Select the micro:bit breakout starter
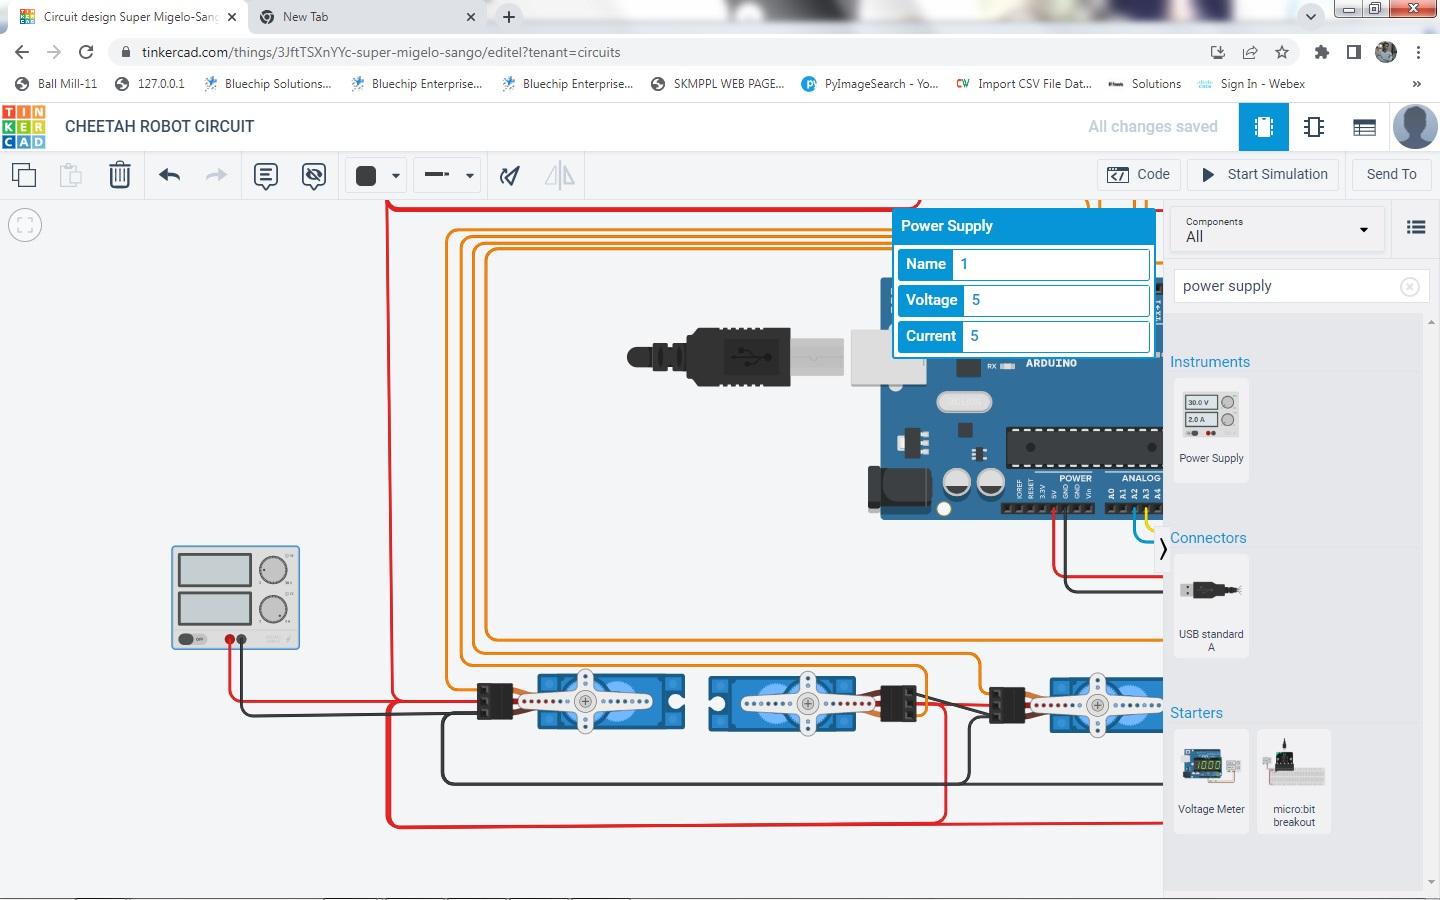The height and width of the screenshot is (900, 1440). [1294, 781]
